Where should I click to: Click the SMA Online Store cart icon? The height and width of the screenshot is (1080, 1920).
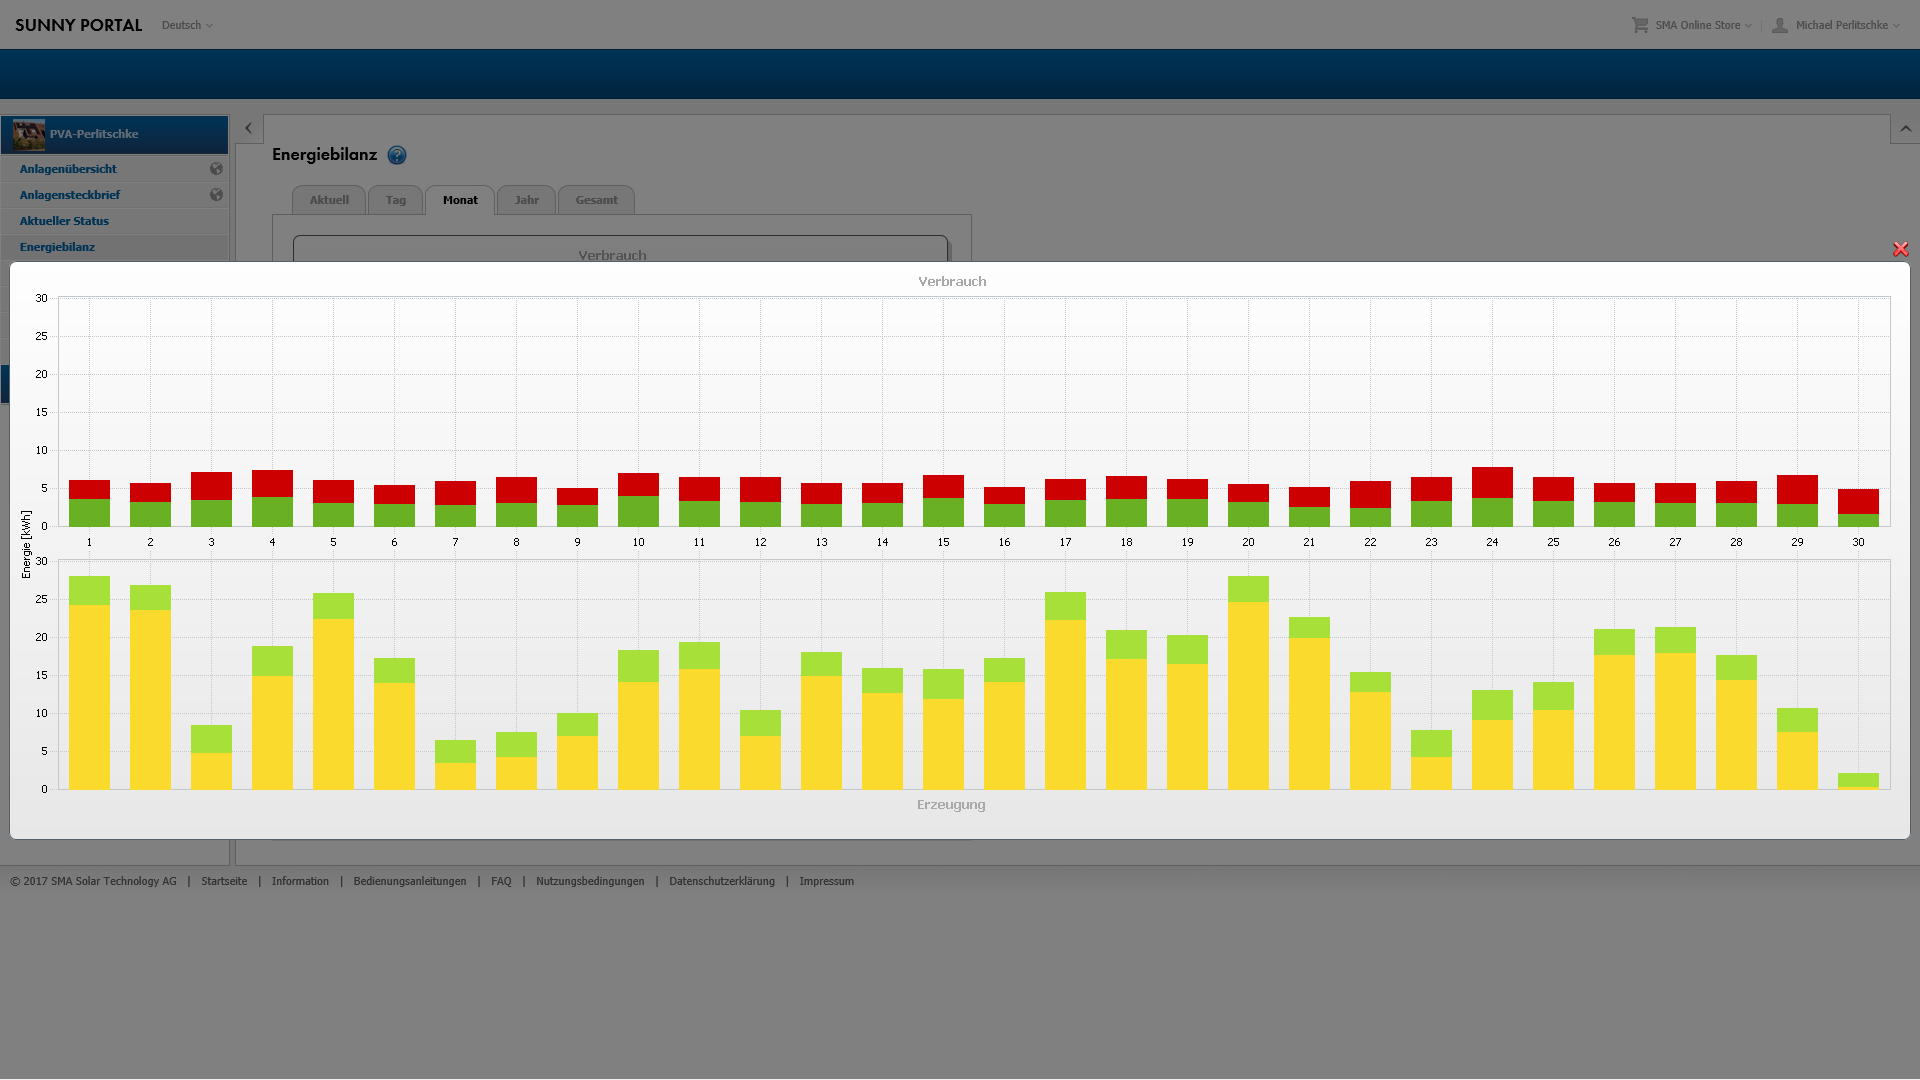coord(1640,25)
